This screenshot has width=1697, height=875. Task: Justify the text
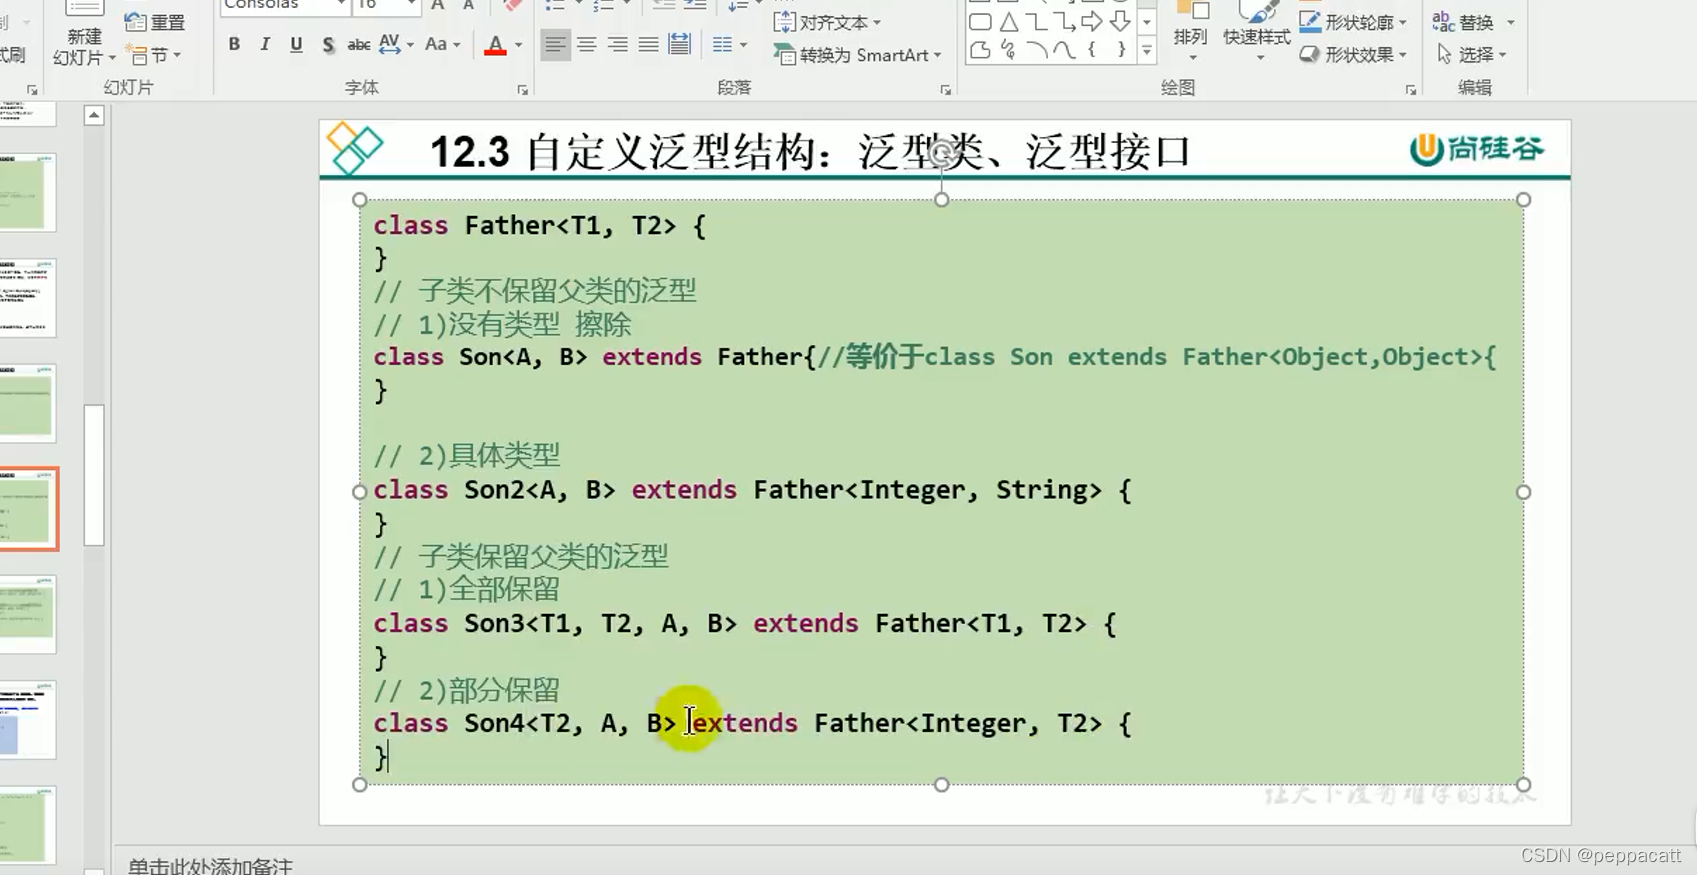[x=649, y=45]
